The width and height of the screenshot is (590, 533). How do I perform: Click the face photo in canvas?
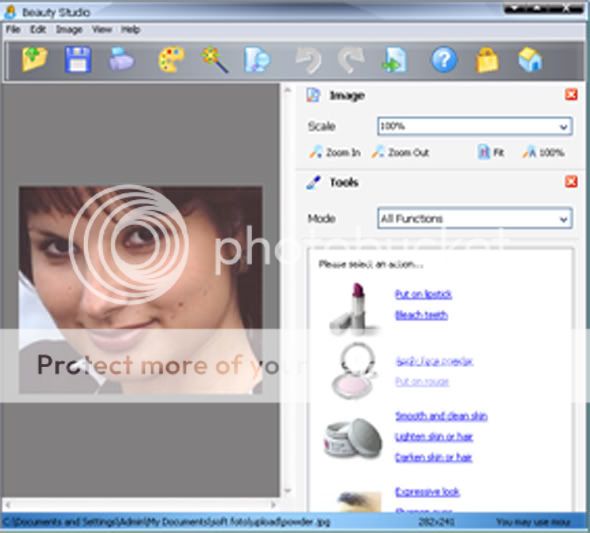pos(141,290)
